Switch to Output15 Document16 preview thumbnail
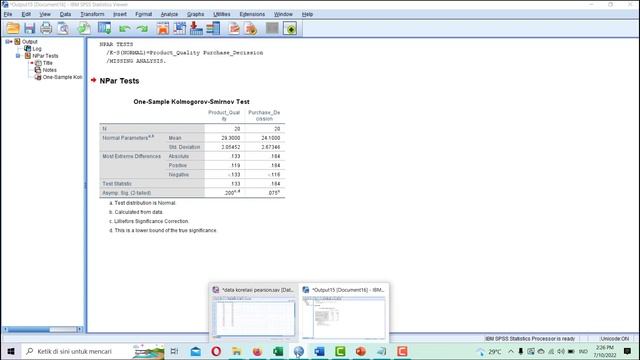The height and width of the screenshot is (360, 640). click(344, 312)
